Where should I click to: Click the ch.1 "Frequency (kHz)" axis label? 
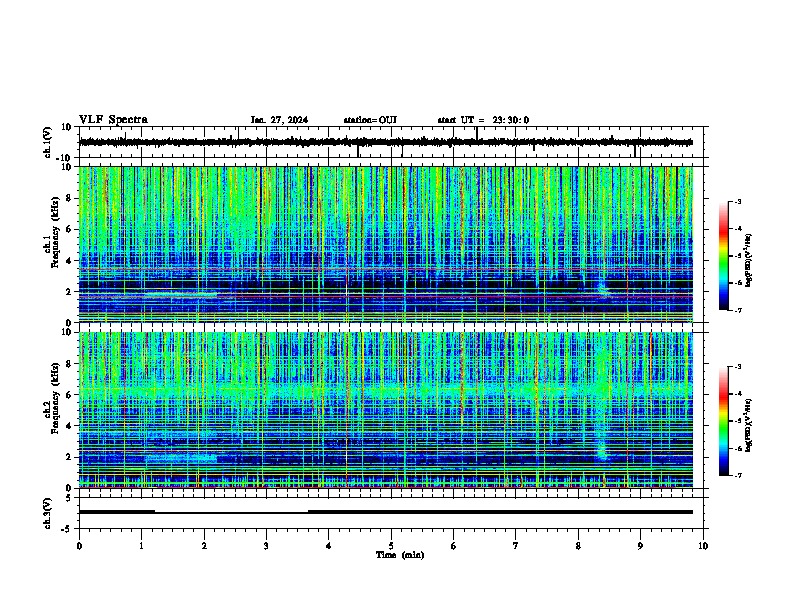(55, 233)
